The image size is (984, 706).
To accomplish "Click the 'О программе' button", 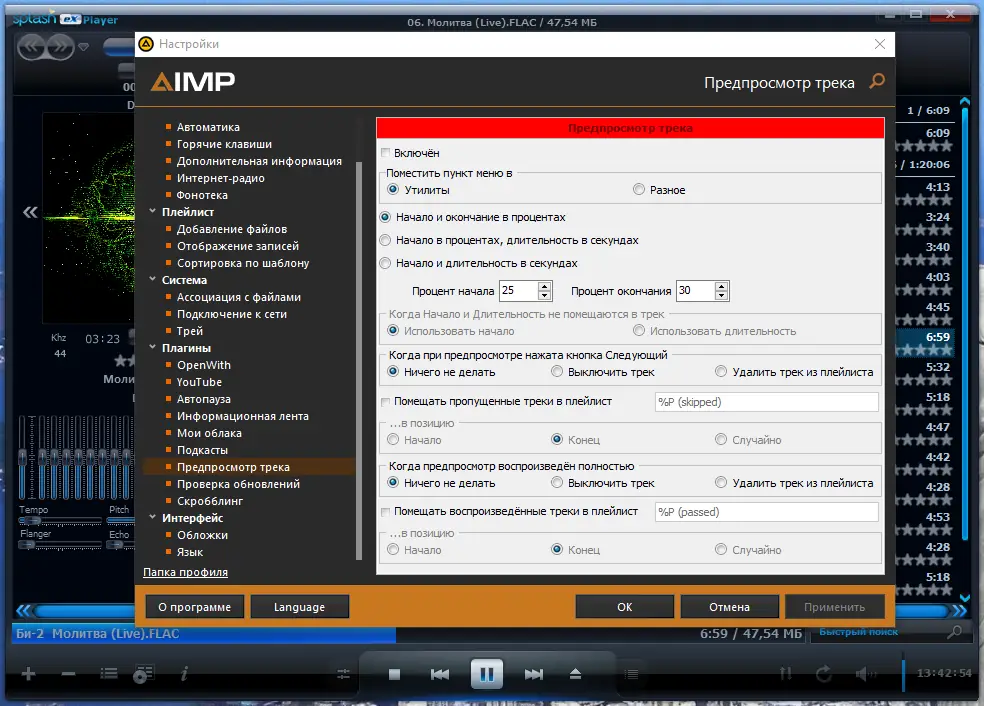I will click(x=195, y=607).
